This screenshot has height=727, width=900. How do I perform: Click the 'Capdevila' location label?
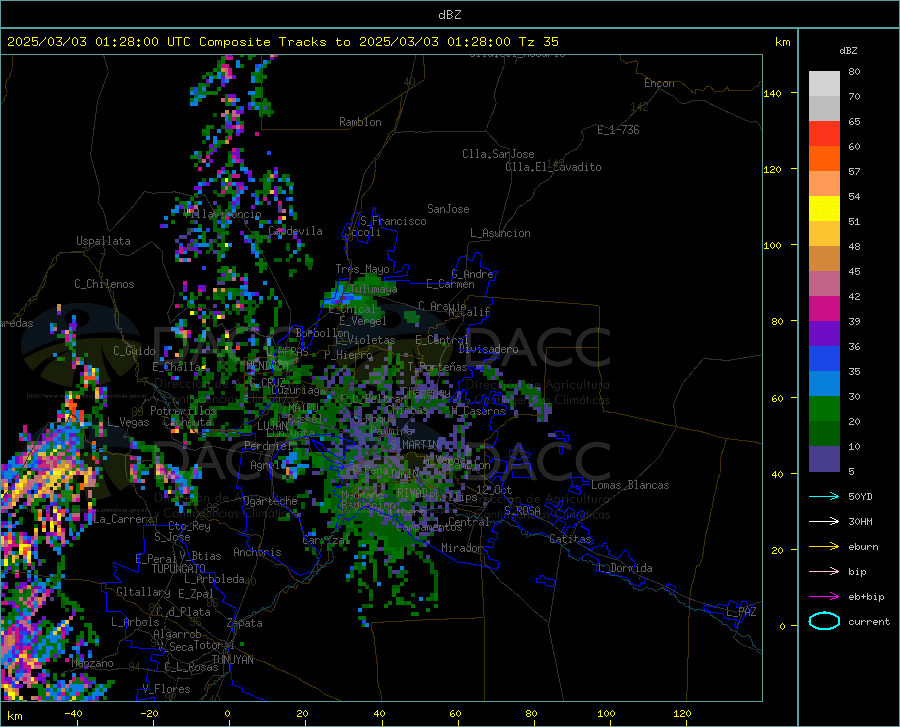pyautogui.click(x=295, y=231)
